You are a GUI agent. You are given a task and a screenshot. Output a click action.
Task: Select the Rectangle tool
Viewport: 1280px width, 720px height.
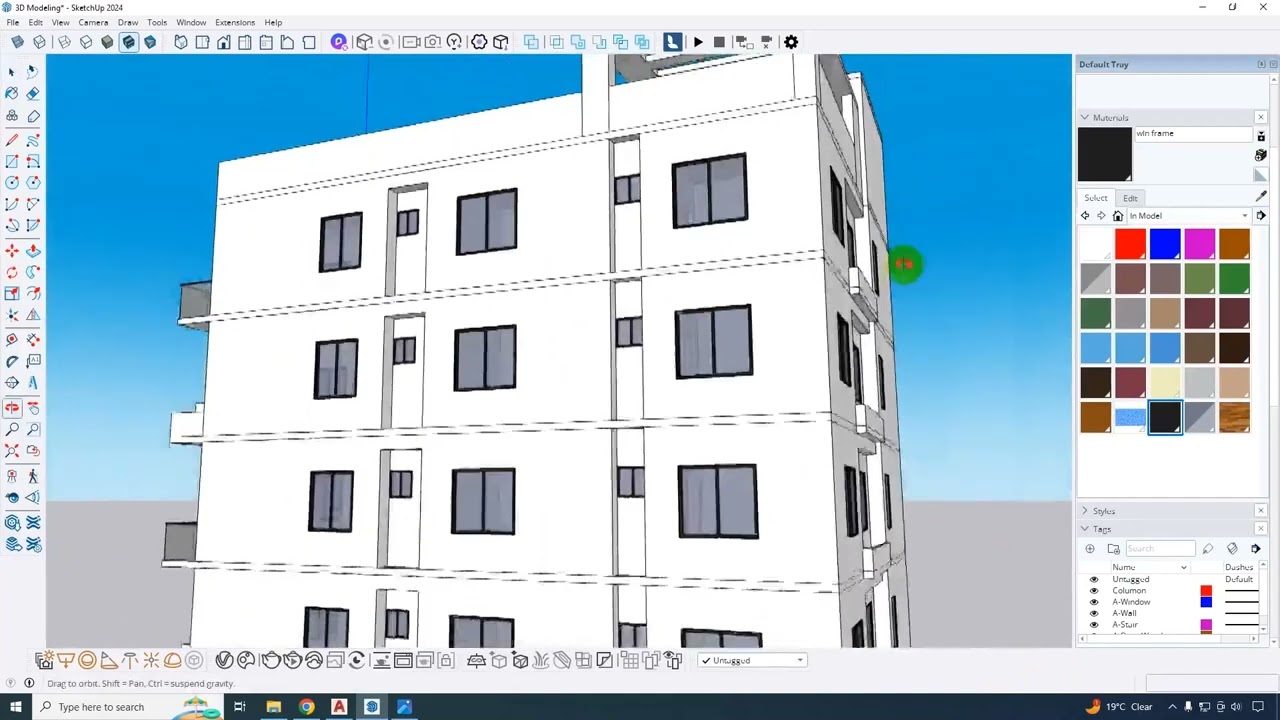tap(12, 161)
